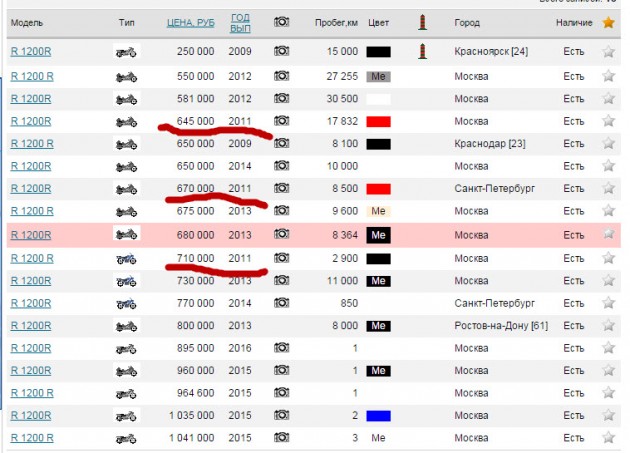This screenshot has height=453, width=630.
Task: Sort by the ГОД ВЫП column header
Action: [x=240, y=22]
